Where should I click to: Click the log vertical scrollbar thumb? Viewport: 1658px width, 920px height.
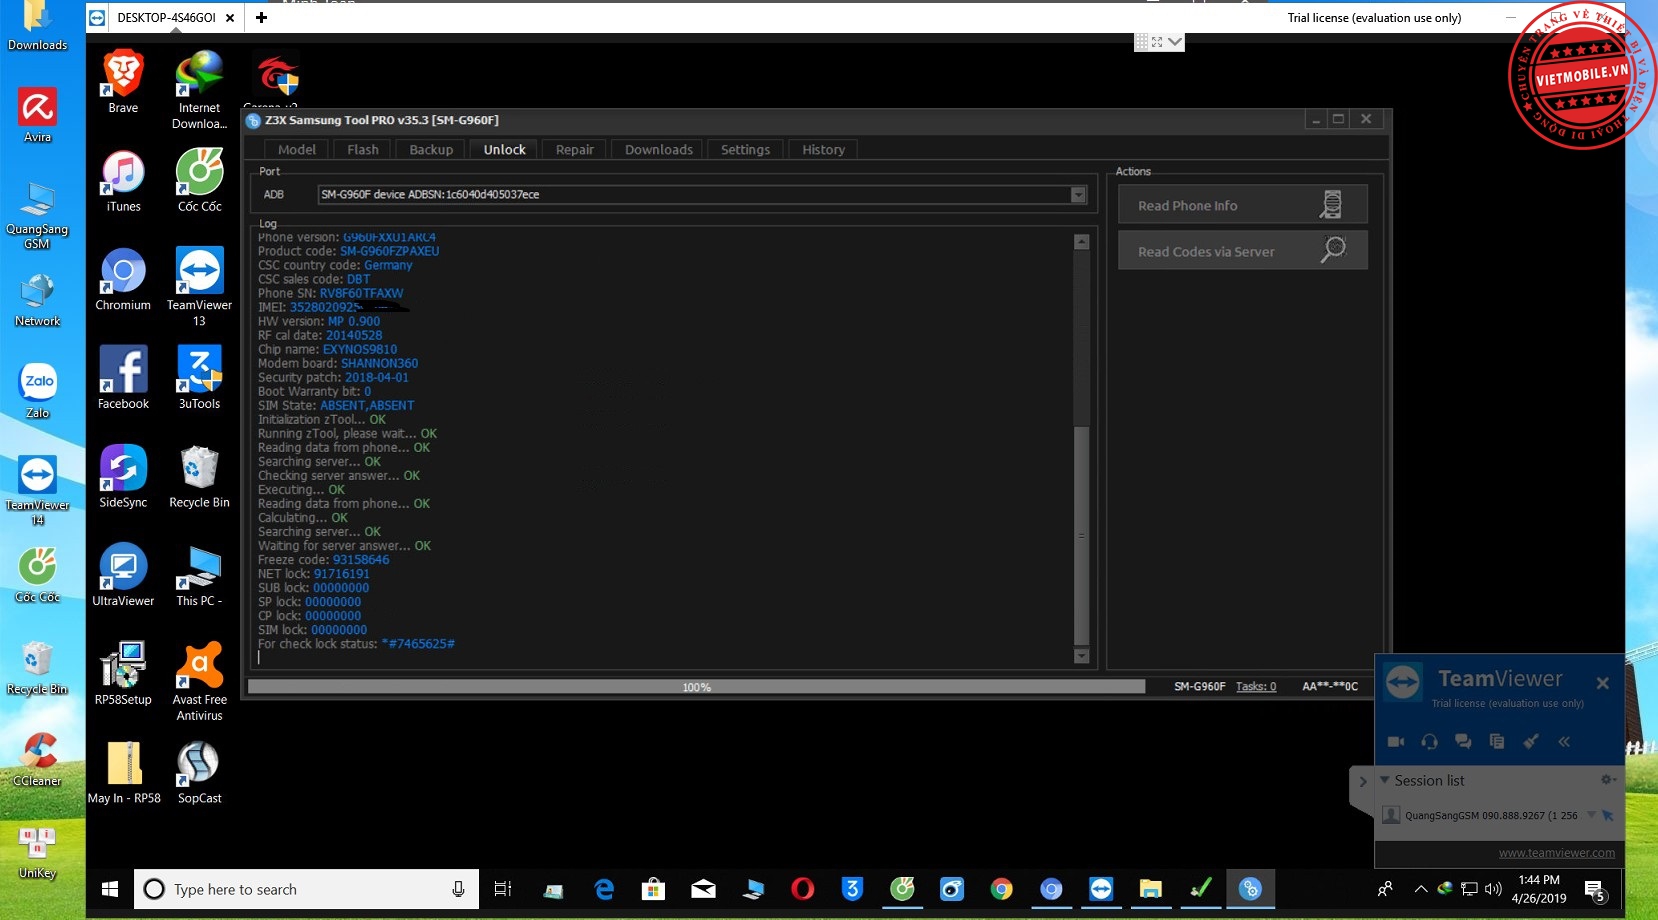[1081, 535]
